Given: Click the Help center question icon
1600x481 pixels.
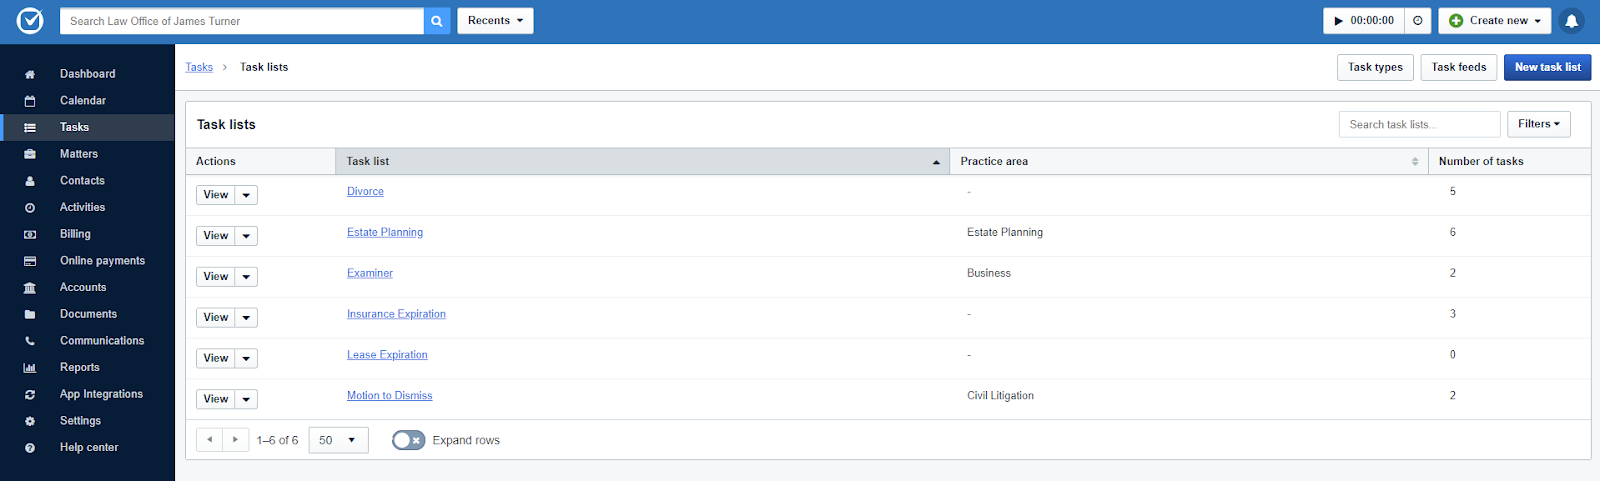Looking at the screenshot, I should coord(30,448).
